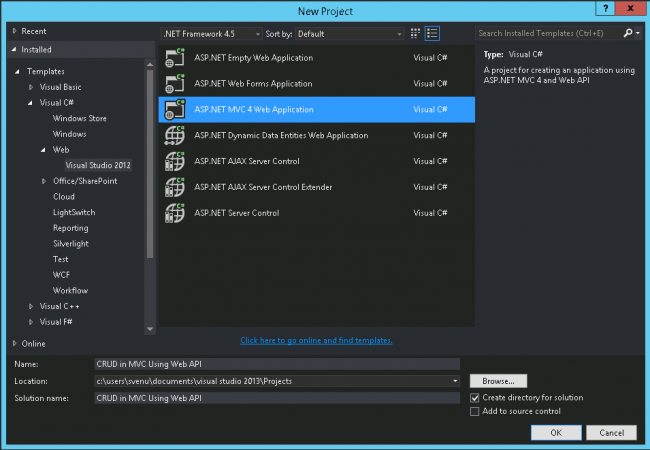Expand the Visual F# node
The width and height of the screenshot is (650, 450).
31,322
